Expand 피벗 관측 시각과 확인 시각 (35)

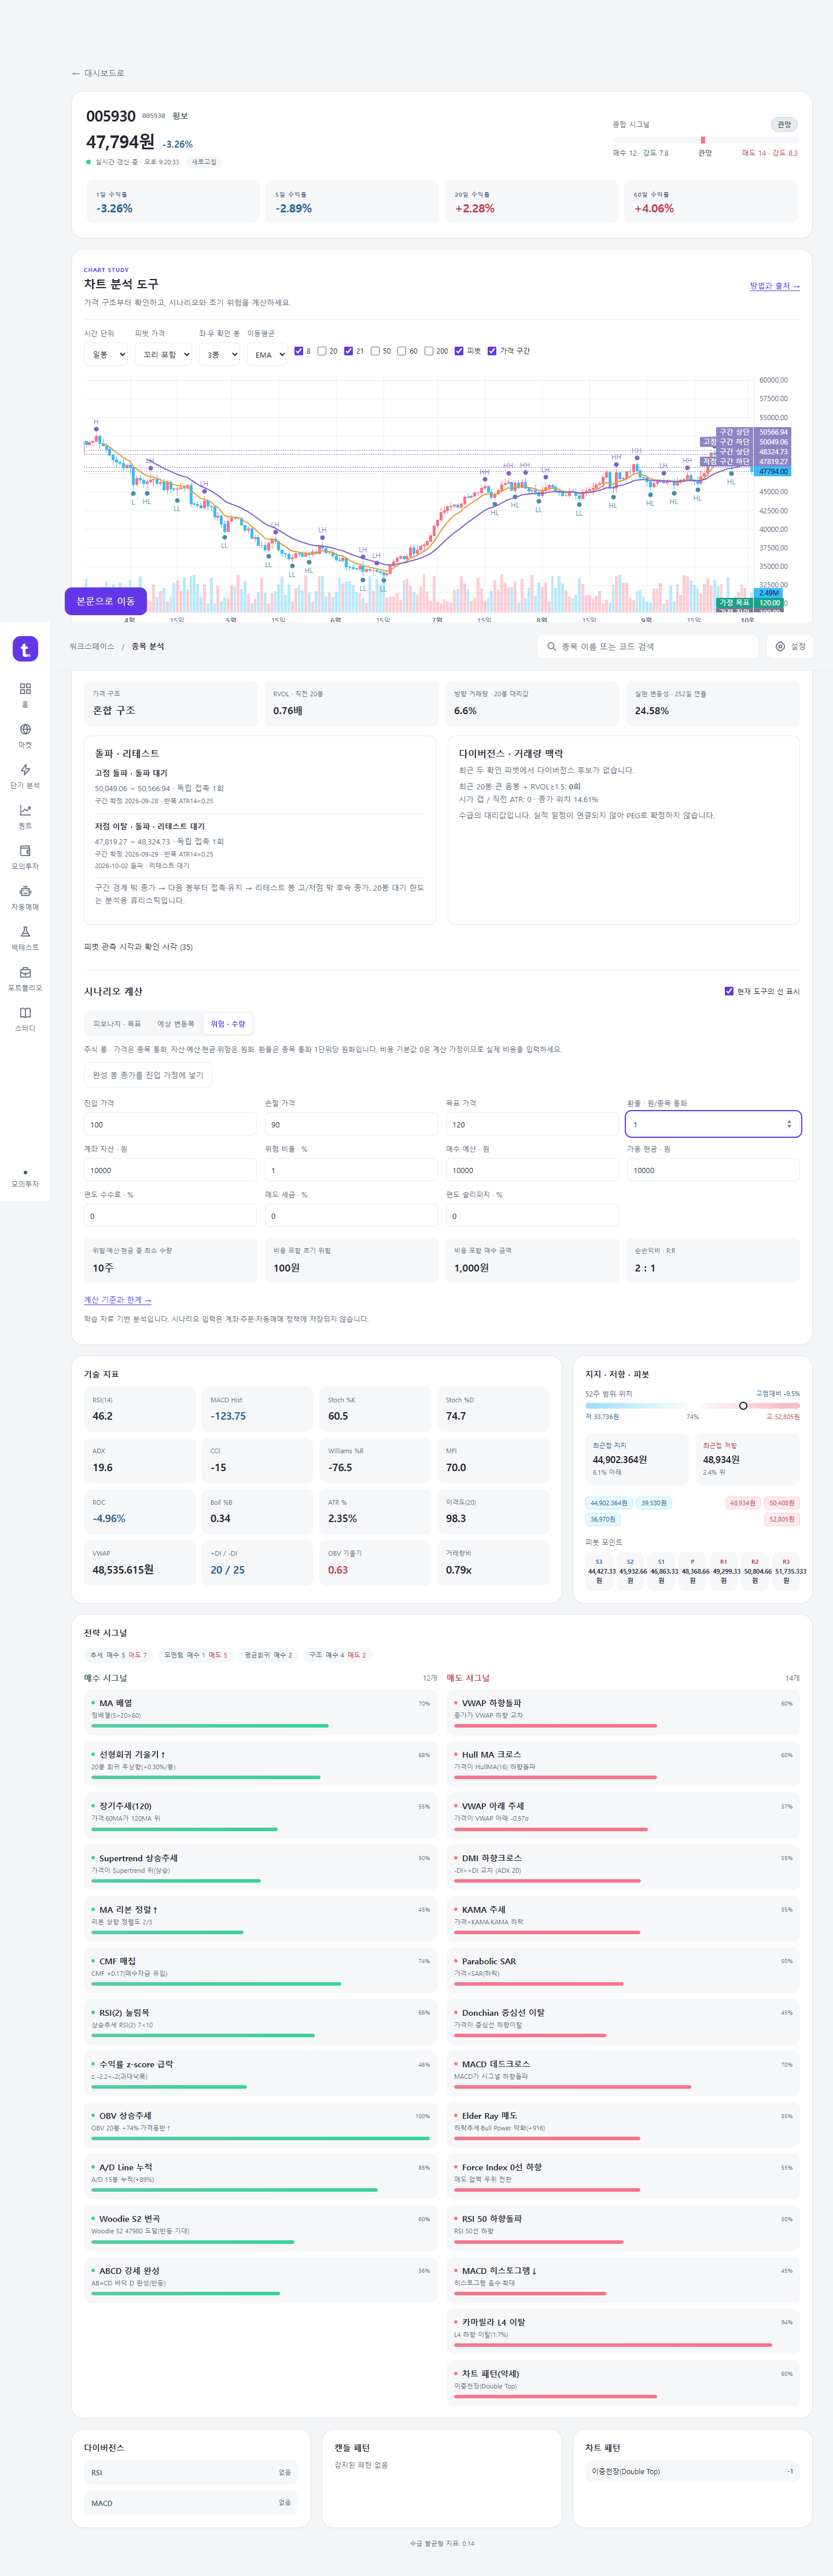point(138,946)
